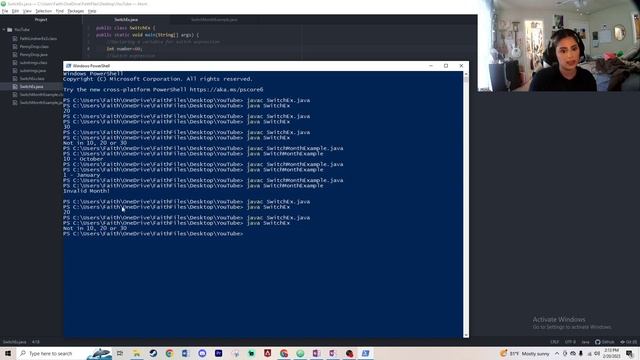
Task: Switch to the SwitchEx.java editor tab
Action: click(x=126, y=20)
